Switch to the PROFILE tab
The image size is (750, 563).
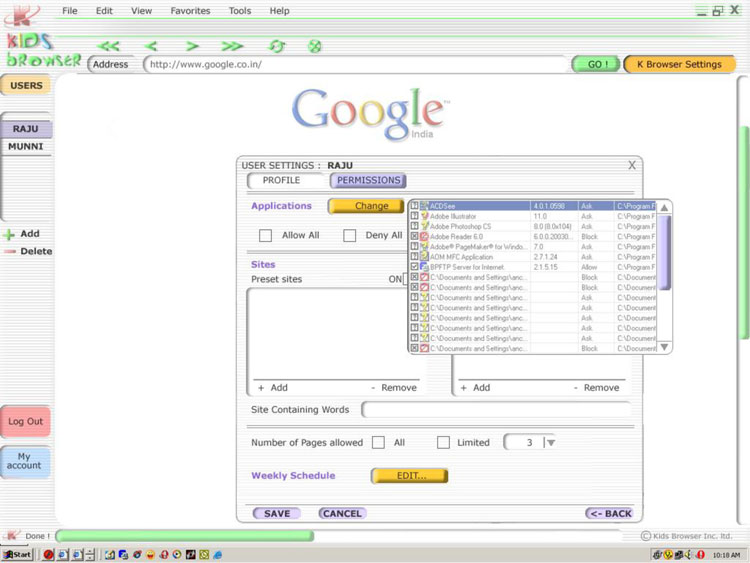[281, 181]
